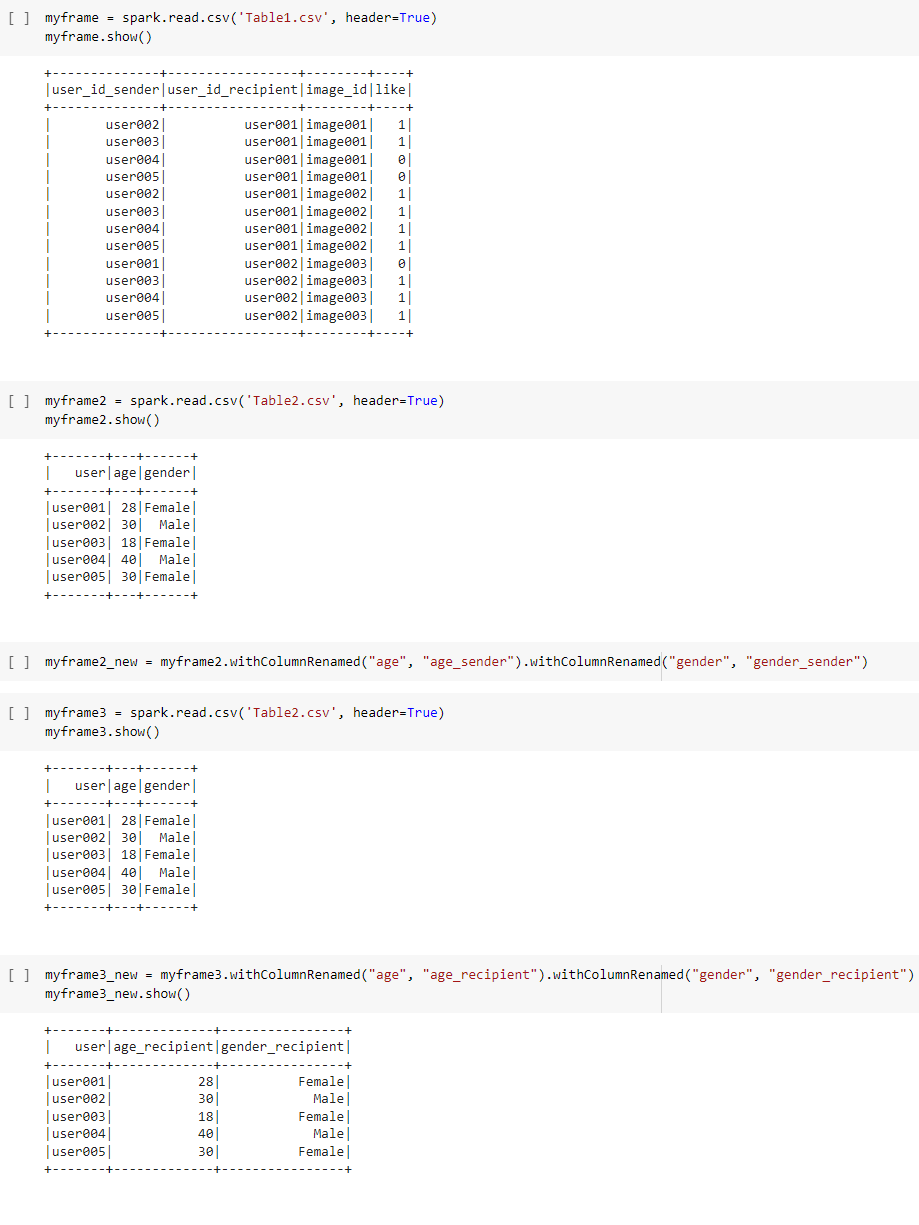Click the myframe3_new.show() code line
919x1225 pixels.
coord(117,994)
